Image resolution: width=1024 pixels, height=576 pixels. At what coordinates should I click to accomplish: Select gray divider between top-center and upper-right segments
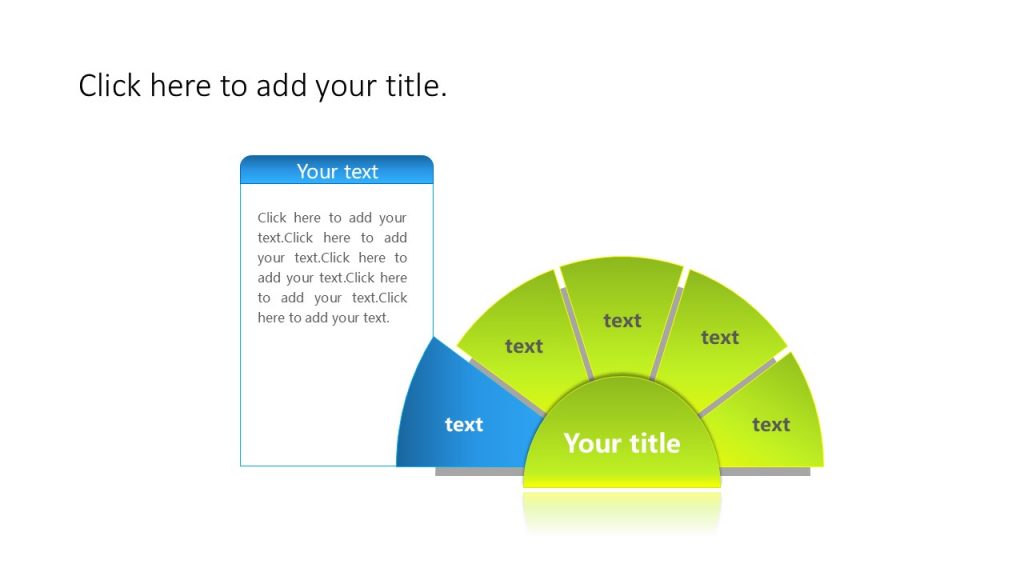coord(667,333)
